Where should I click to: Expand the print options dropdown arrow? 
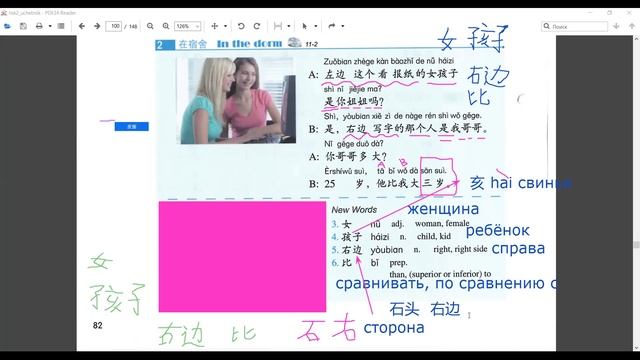click(x=50, y=26)
